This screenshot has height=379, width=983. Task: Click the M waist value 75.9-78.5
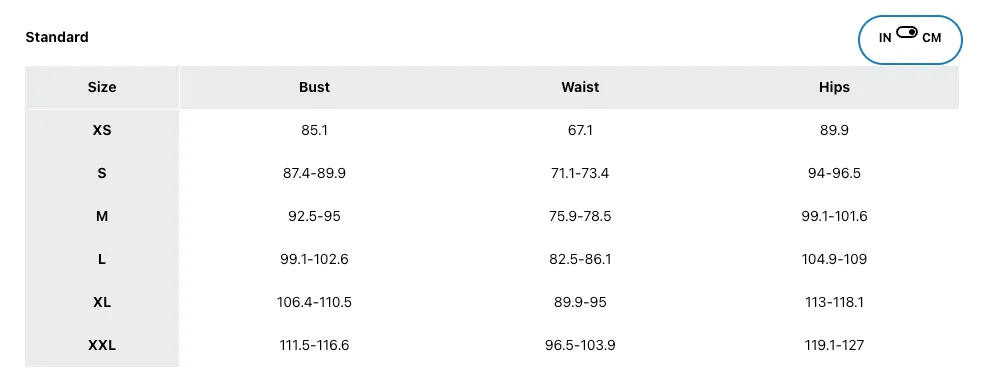580,216
